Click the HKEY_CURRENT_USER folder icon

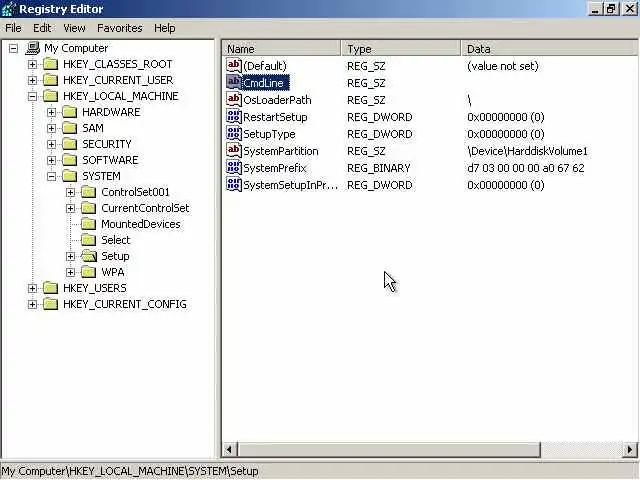(51, 80)
